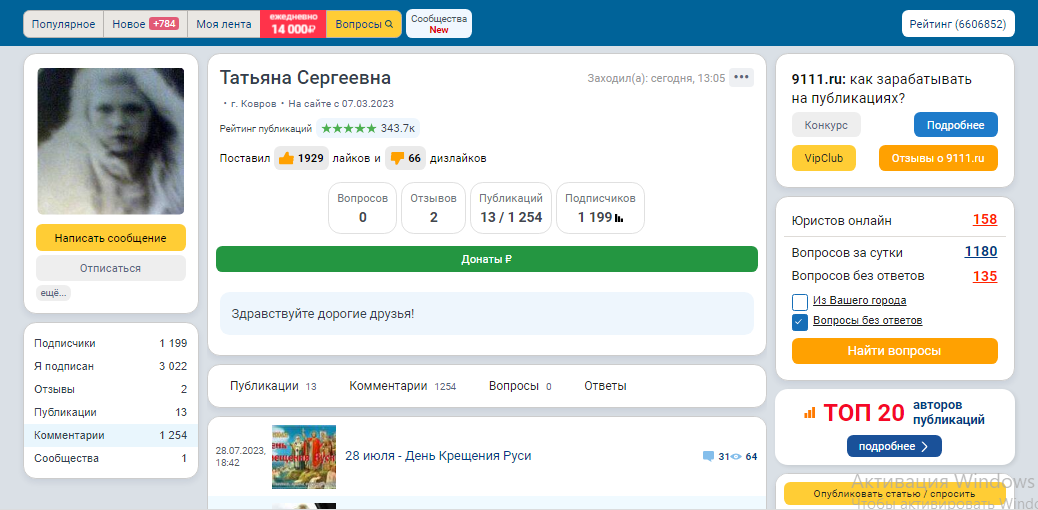Click the Отзывов 2 stats box
1038x510 pixels.
(434, 208)
